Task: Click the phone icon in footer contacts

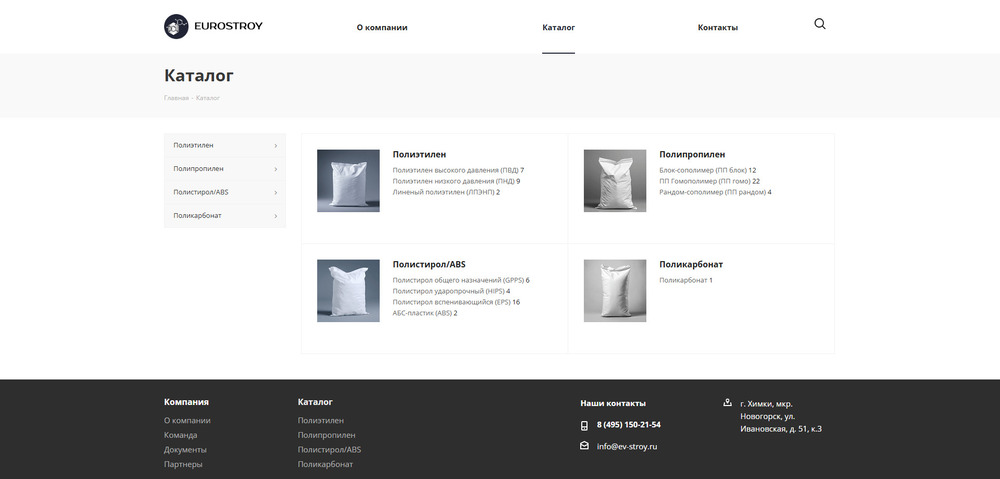Action: (x=584, y=425)
